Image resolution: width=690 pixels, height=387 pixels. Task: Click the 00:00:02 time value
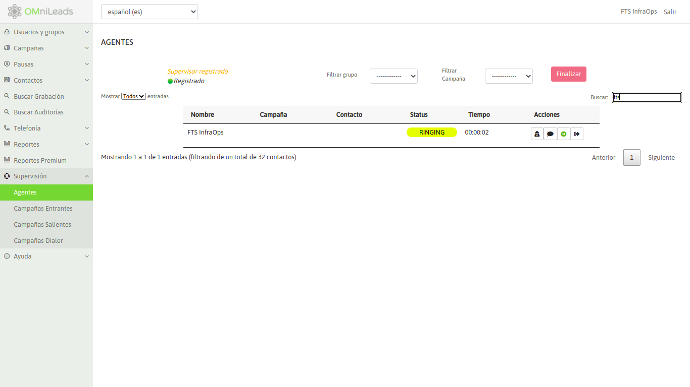pos(477,133)
